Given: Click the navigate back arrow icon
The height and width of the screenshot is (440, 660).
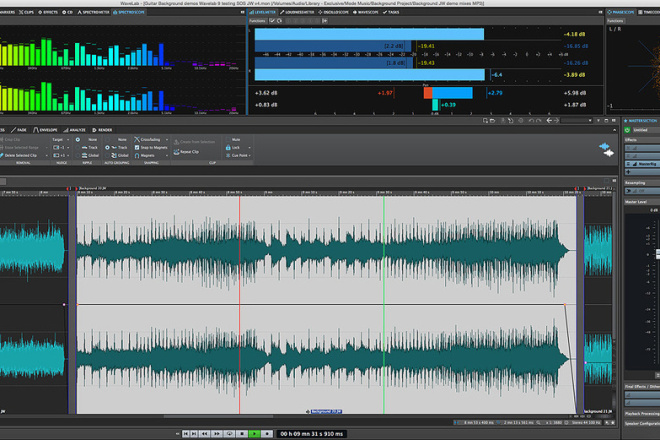Looking at the screenshot, I should point(549,120).
